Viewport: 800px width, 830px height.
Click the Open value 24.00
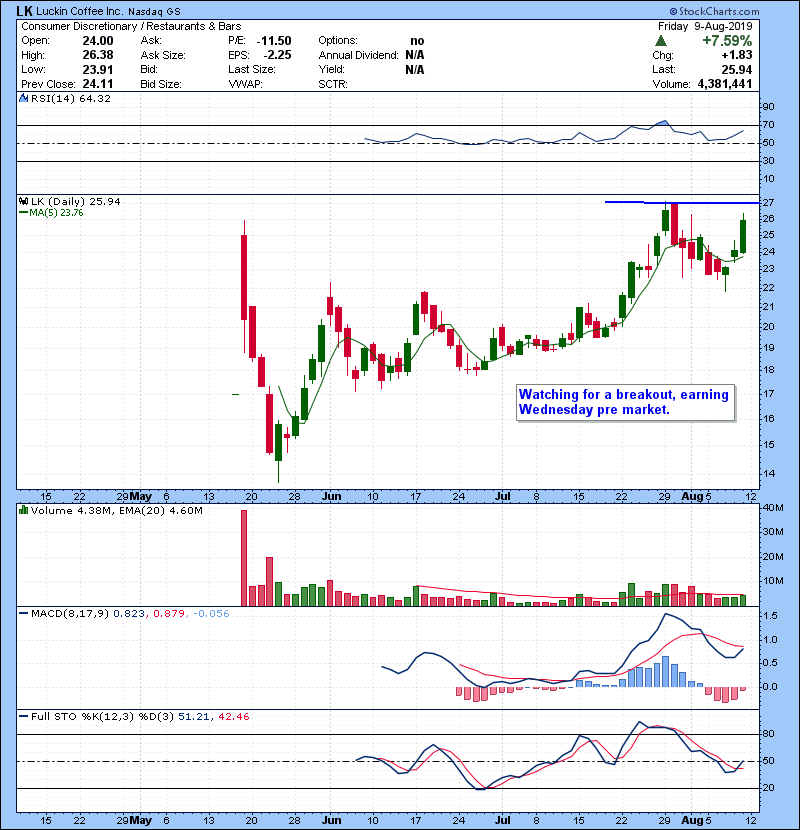point(98,41)
